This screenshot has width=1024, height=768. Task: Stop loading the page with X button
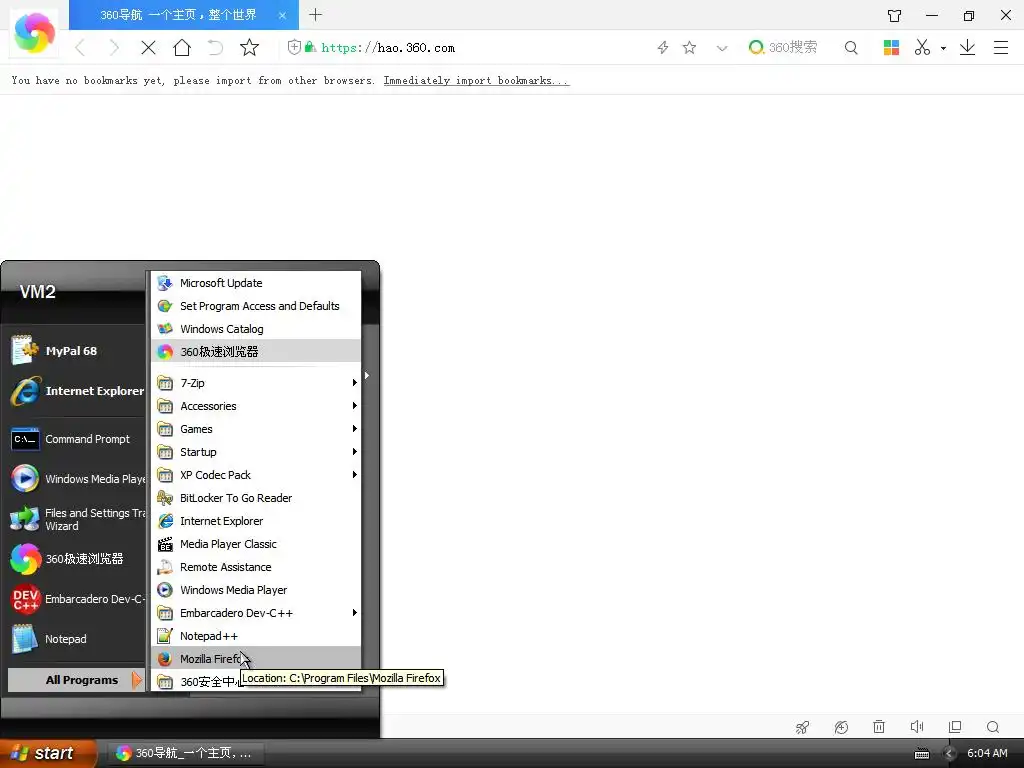click(x=148, y=48)
